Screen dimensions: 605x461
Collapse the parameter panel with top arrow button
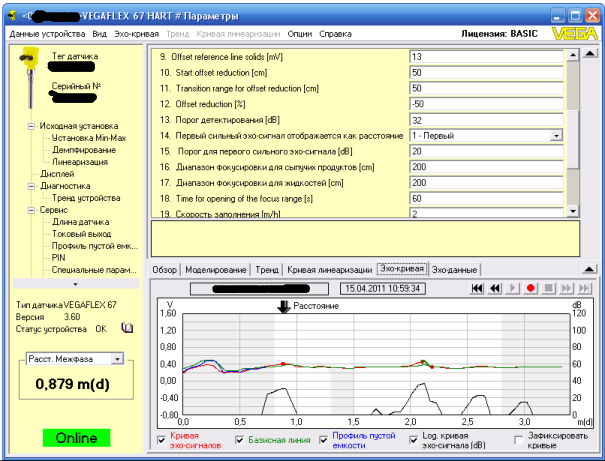(590, 54)
